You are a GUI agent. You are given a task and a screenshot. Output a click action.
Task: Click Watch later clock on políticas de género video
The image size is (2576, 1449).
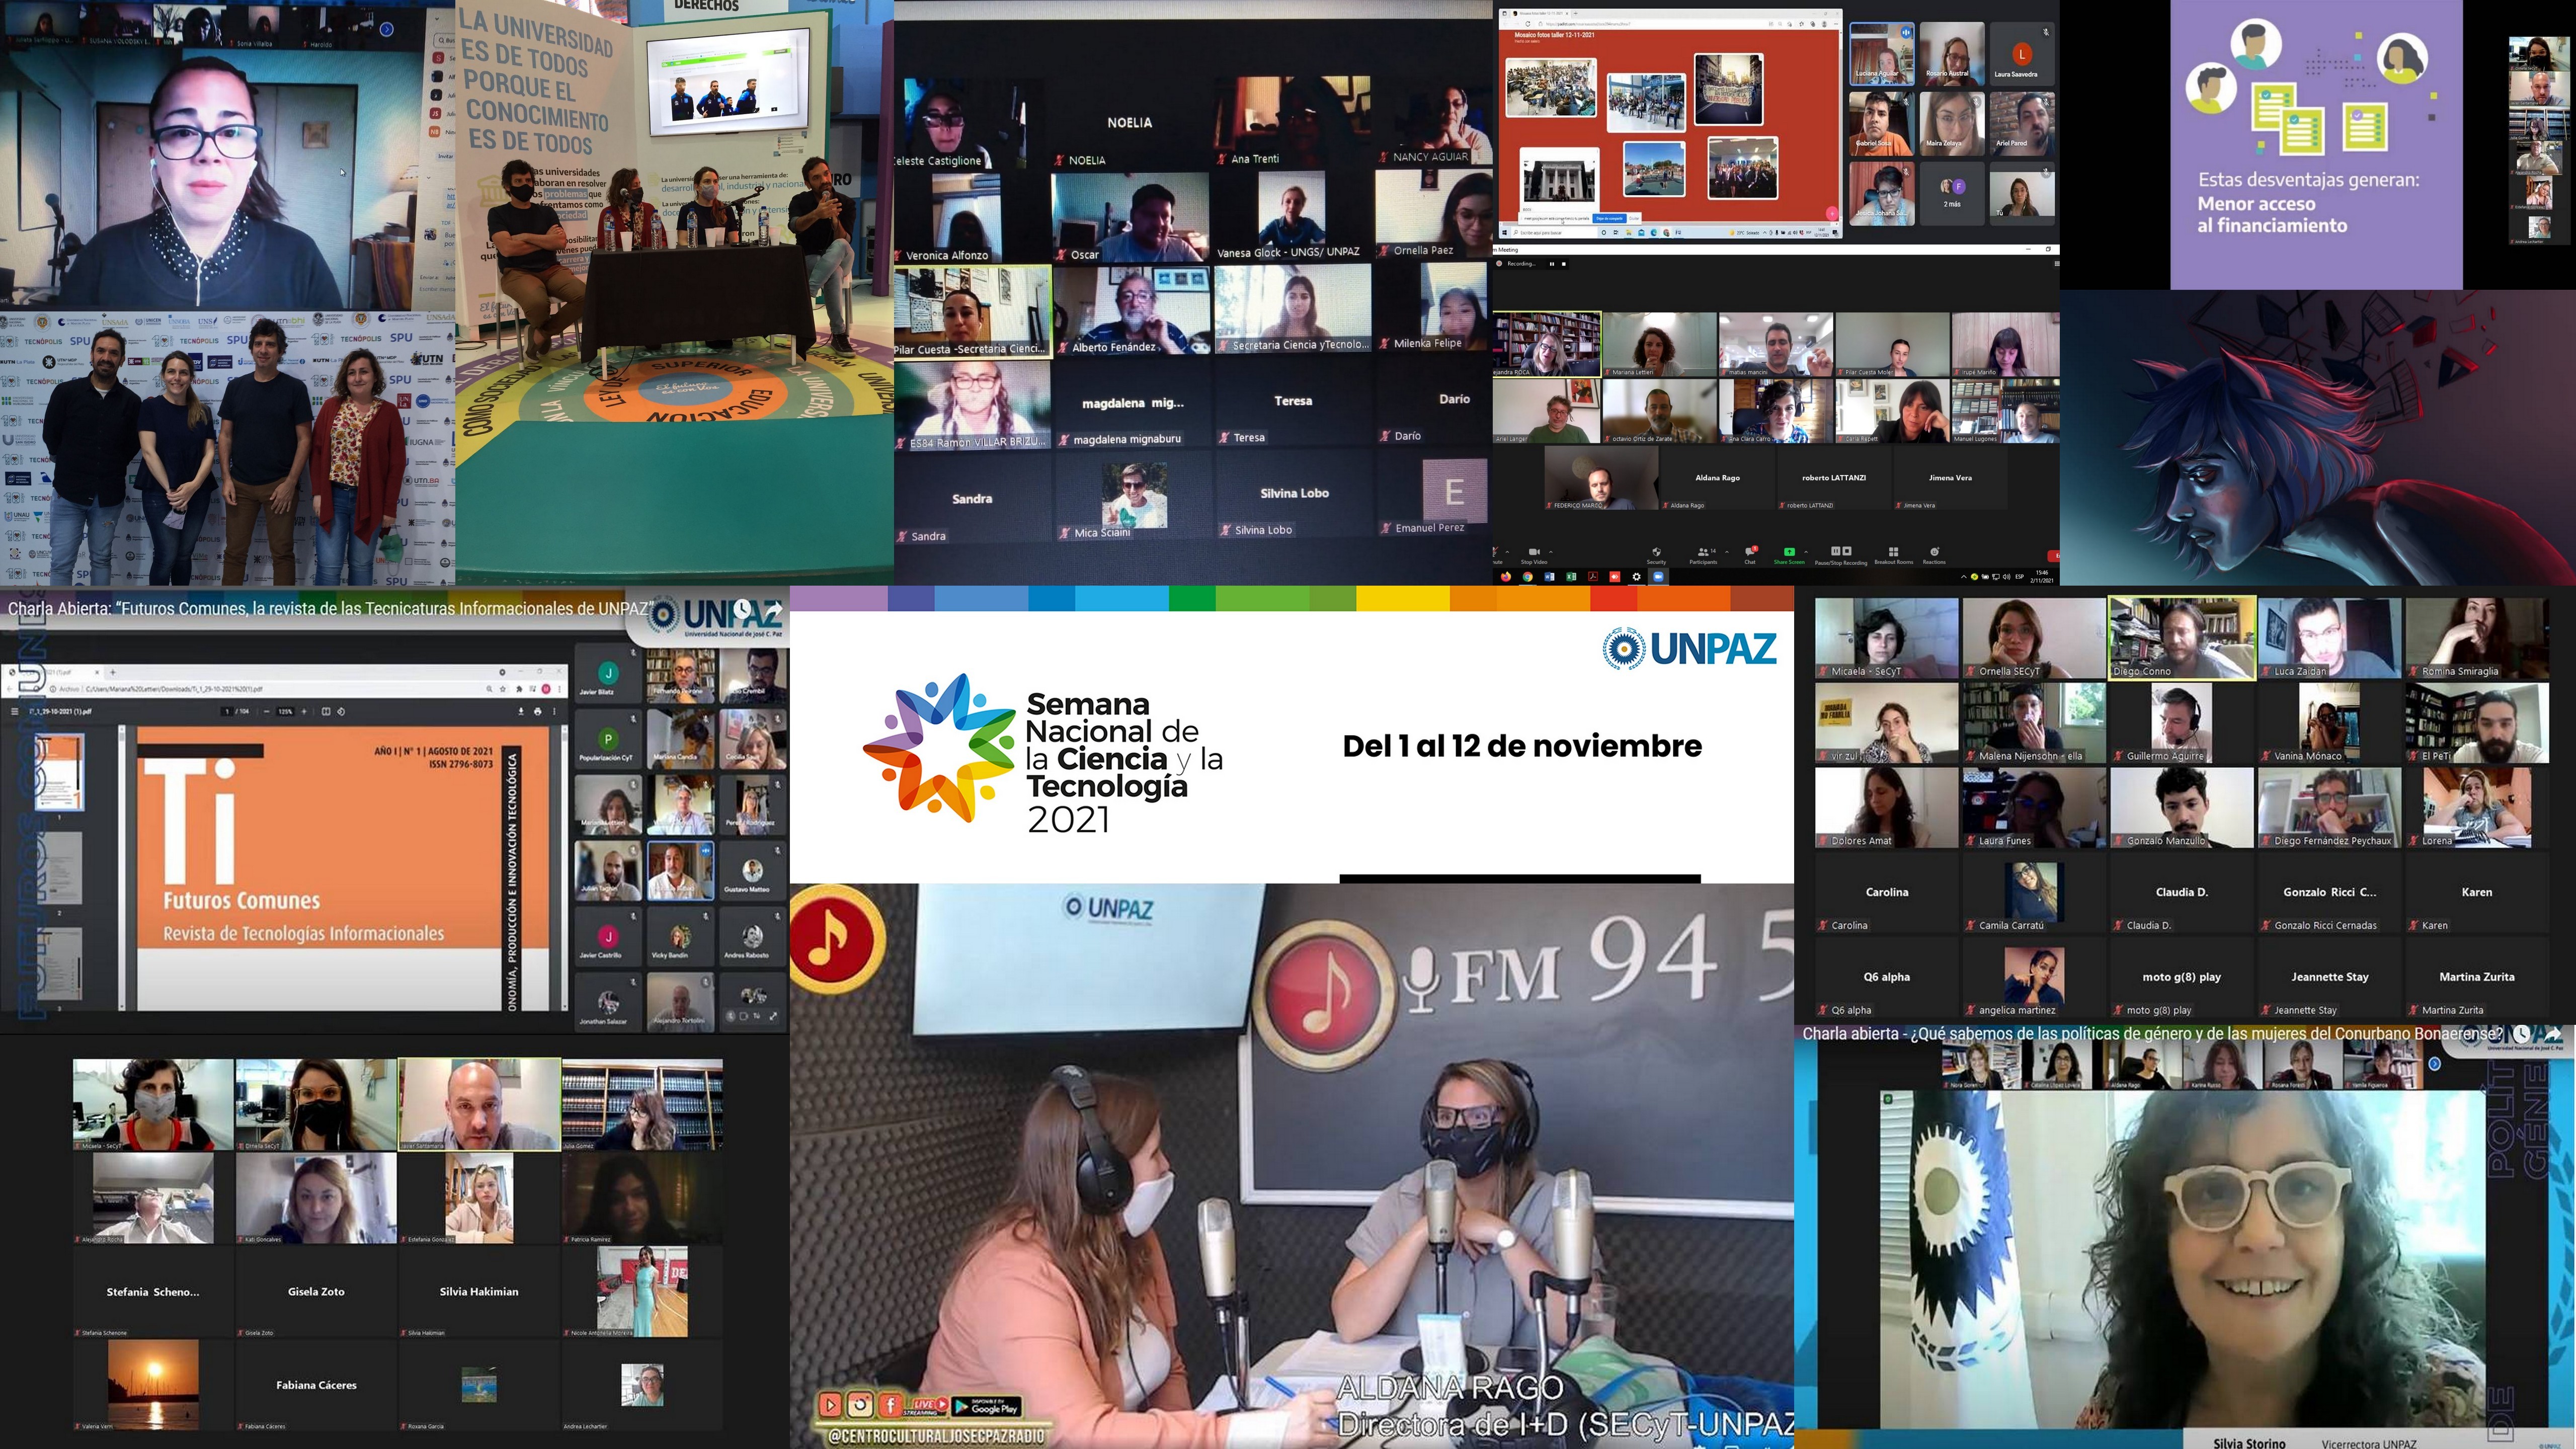[2522, 1034]
